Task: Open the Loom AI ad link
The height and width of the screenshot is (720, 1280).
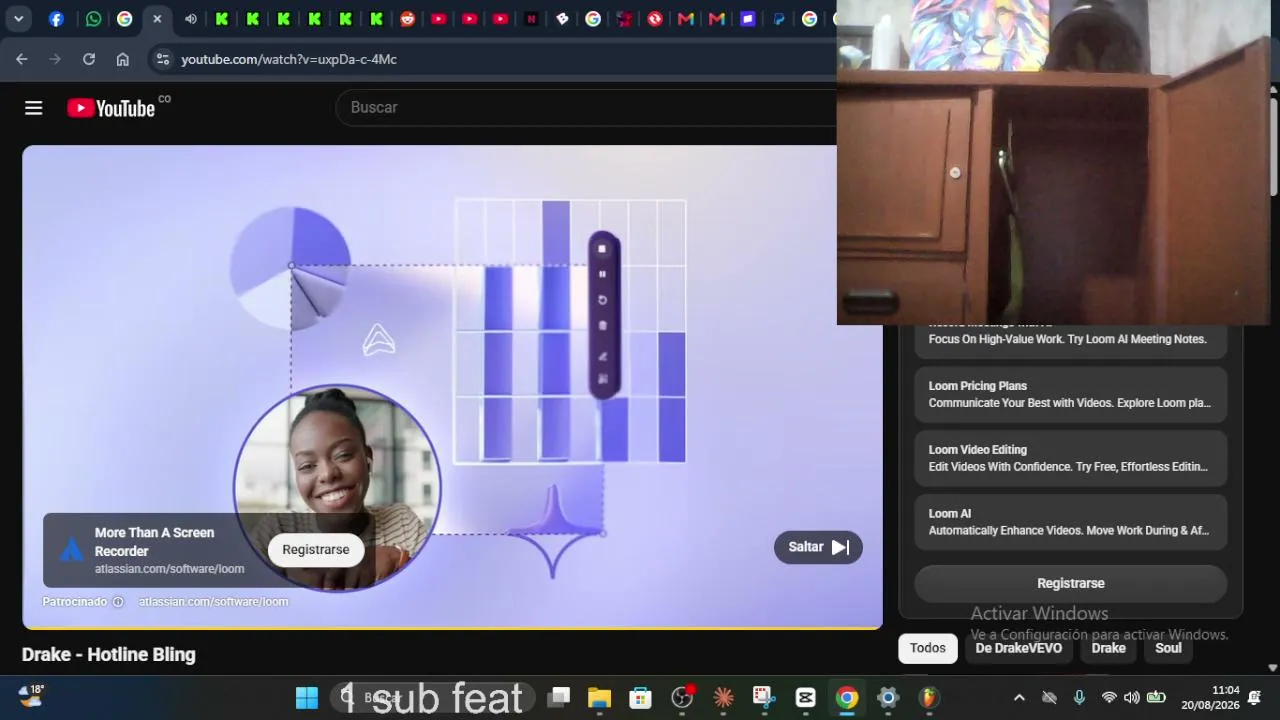Action: 1070,522
